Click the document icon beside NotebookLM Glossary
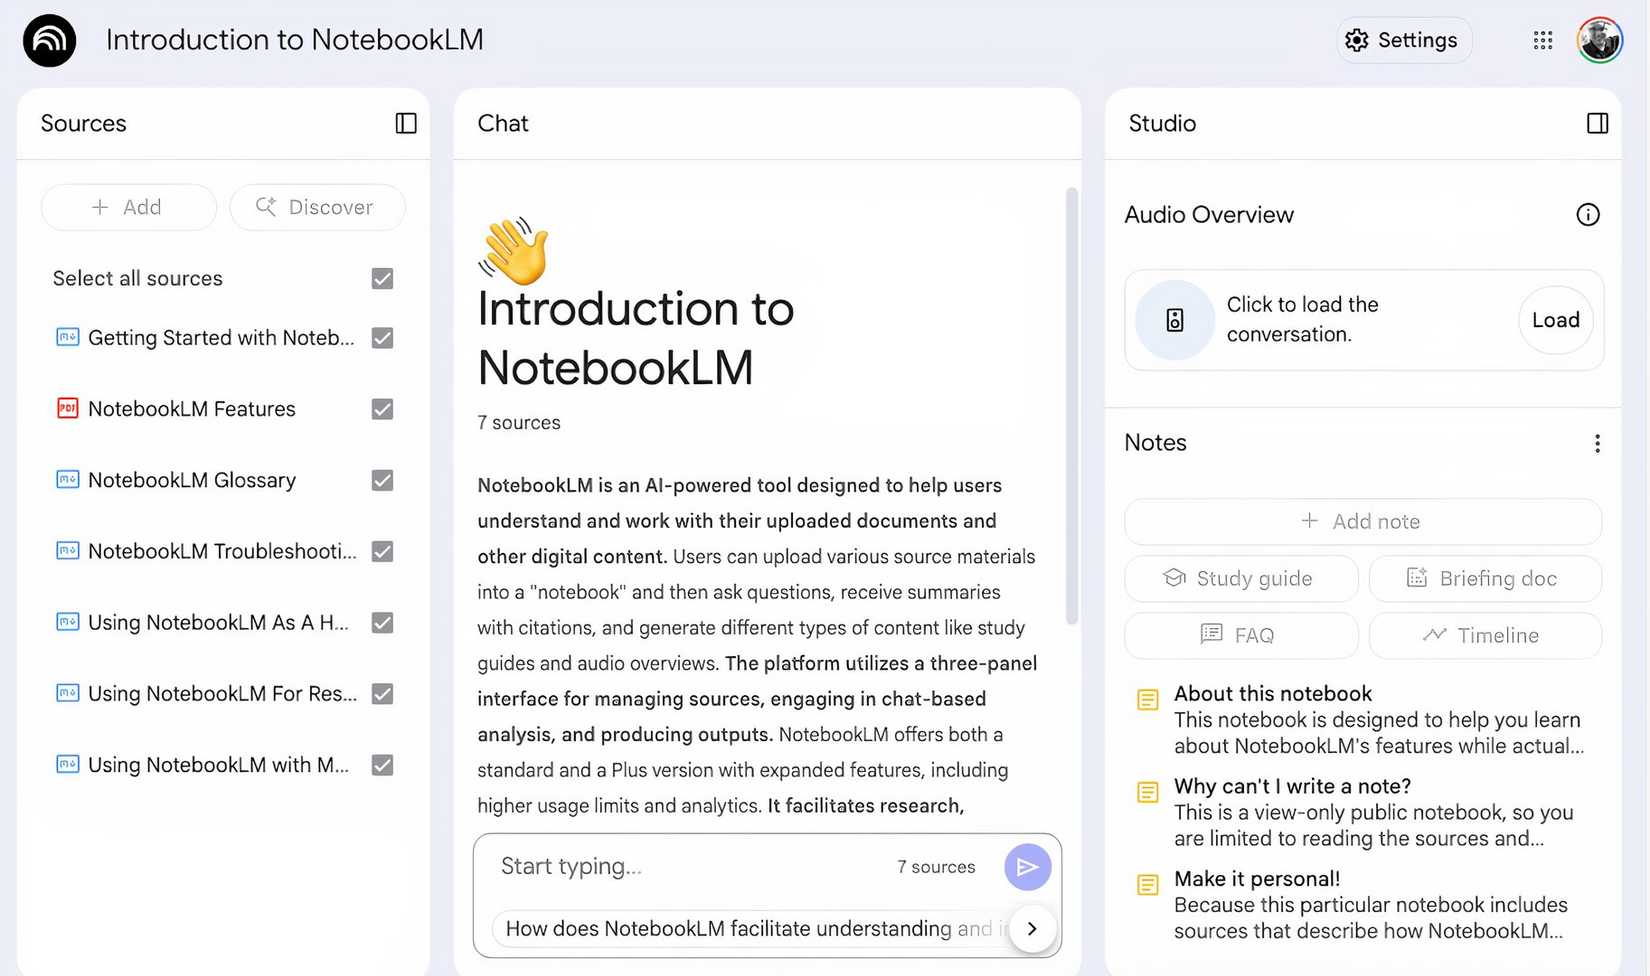The height and width of the screenshot is (976, 1650). click(x=66, y=480)
